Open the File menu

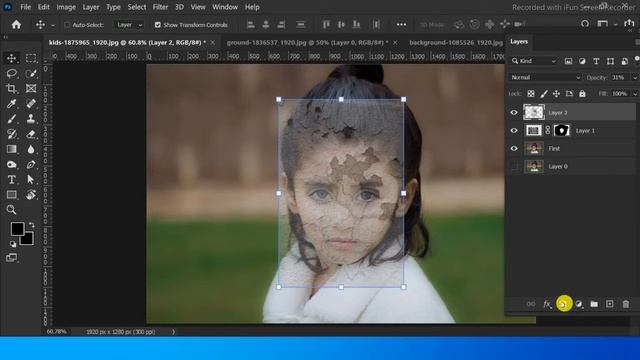point(25,7)
